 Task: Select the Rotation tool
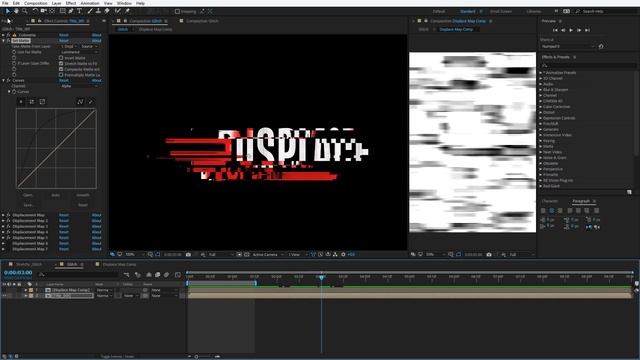[35, 11]
